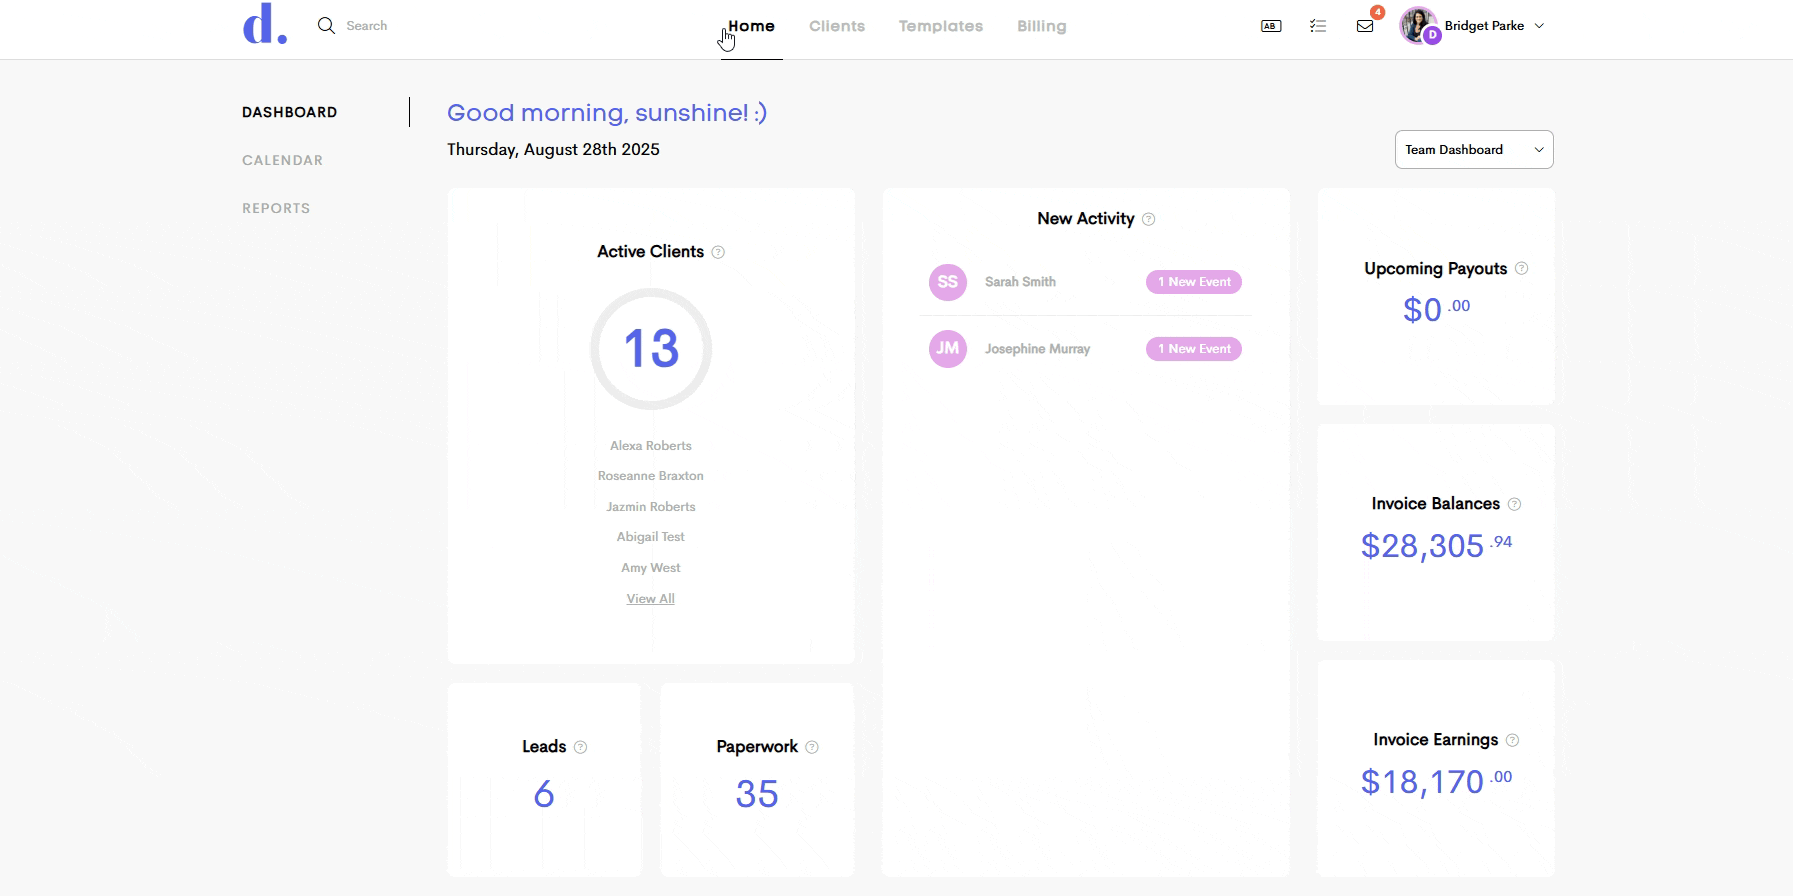The height and width of the screenshot is (896, 1793).
Task: Click help icon next to Invoice Earnings
Action: tap(1513, 740)
